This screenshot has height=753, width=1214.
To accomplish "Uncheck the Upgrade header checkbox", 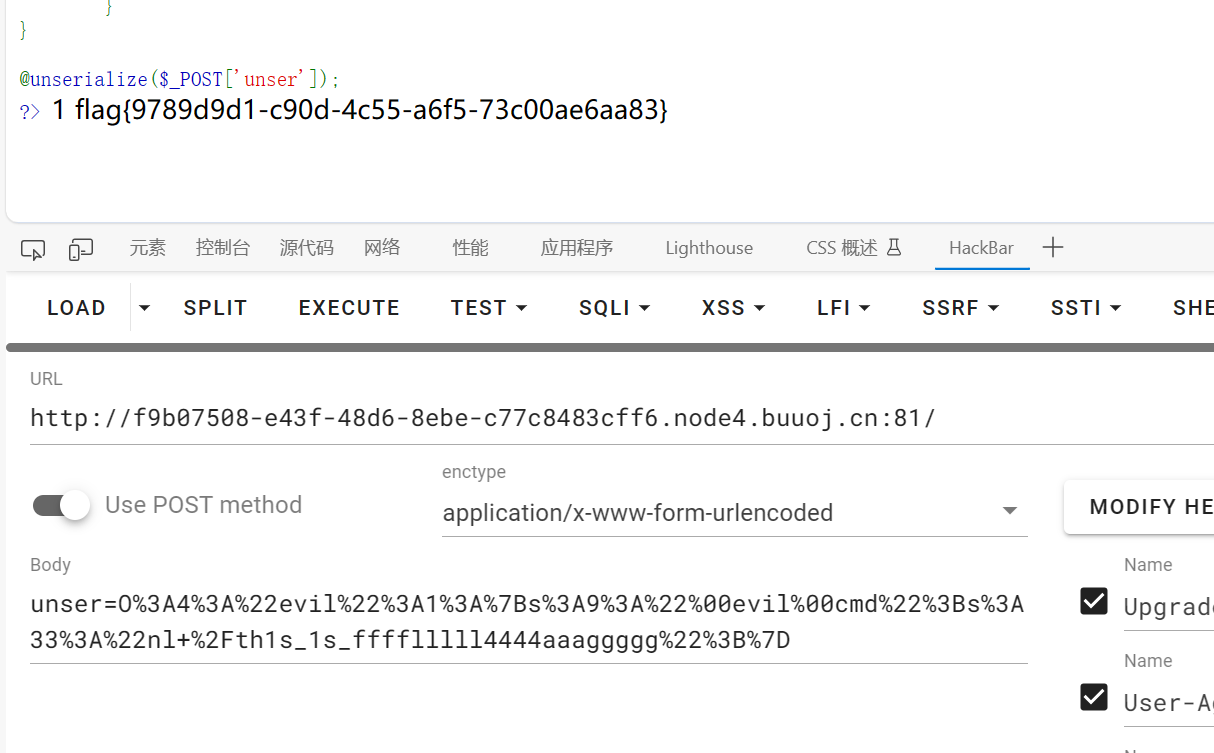I will pyautogui.click(x=1094, y=601).
